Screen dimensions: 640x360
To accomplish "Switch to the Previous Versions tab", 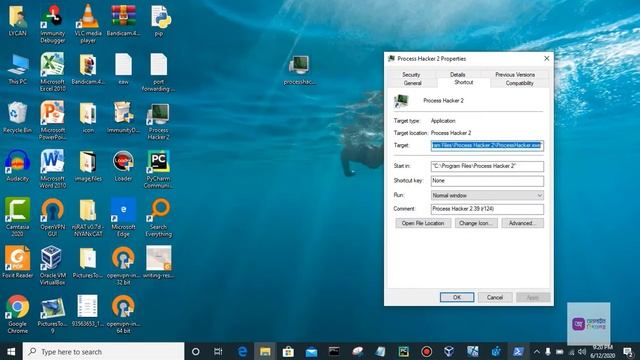I will [515, 75].
